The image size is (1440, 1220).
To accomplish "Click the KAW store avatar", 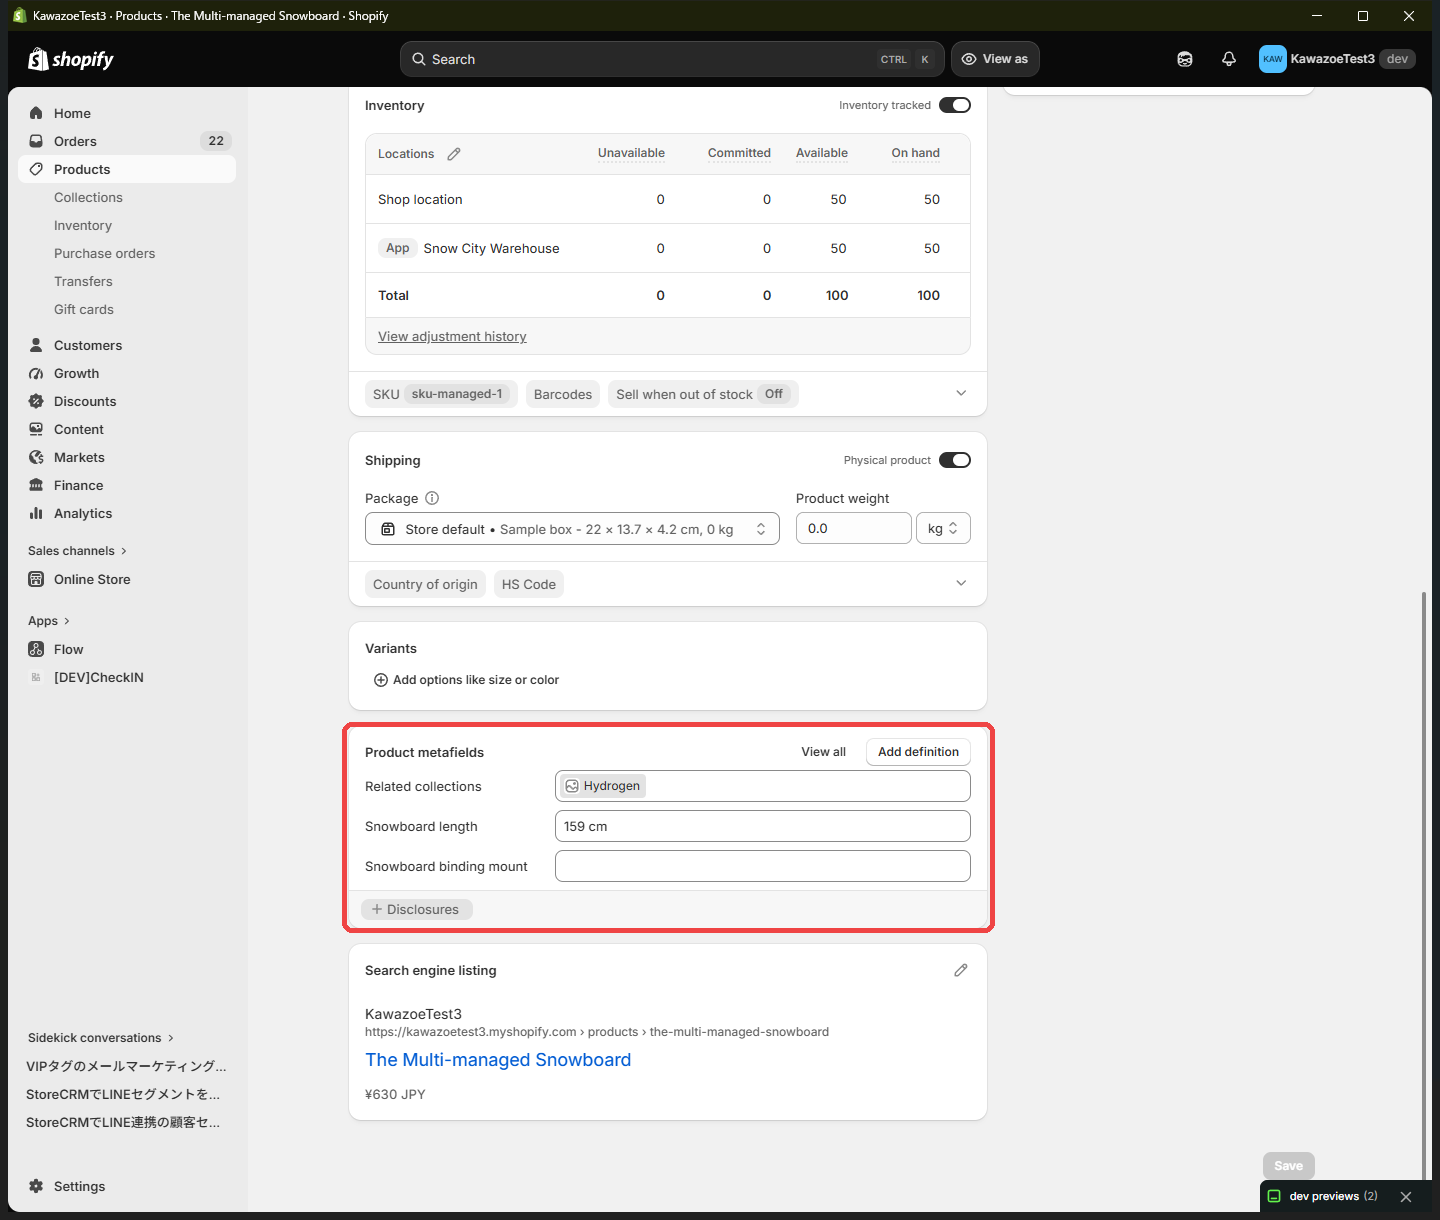I will pos(1273,59).
